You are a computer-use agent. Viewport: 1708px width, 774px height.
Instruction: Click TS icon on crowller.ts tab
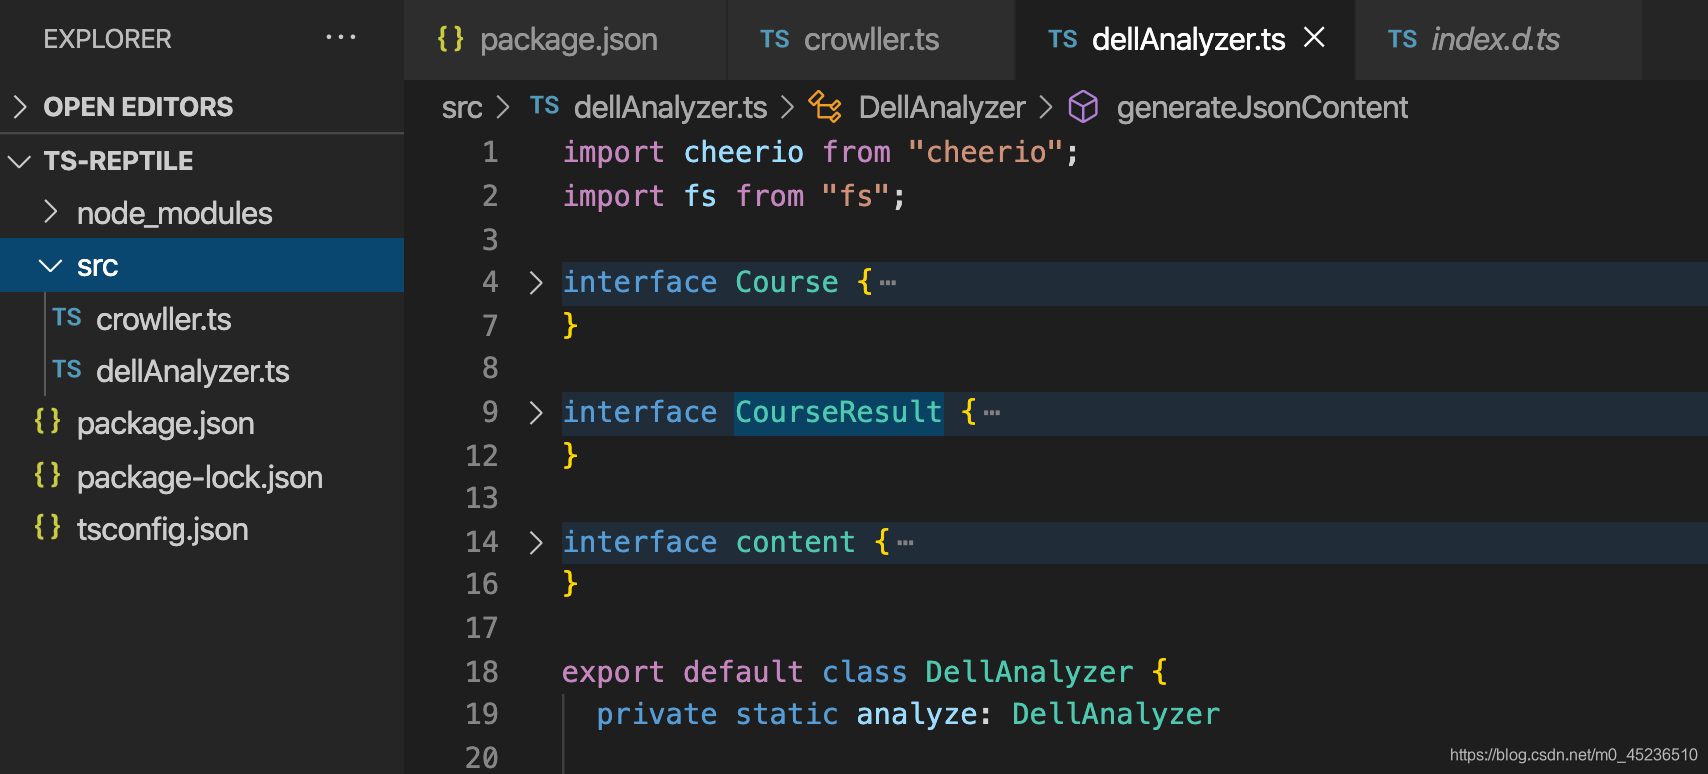pyautogui.click(x=775, y=39)
